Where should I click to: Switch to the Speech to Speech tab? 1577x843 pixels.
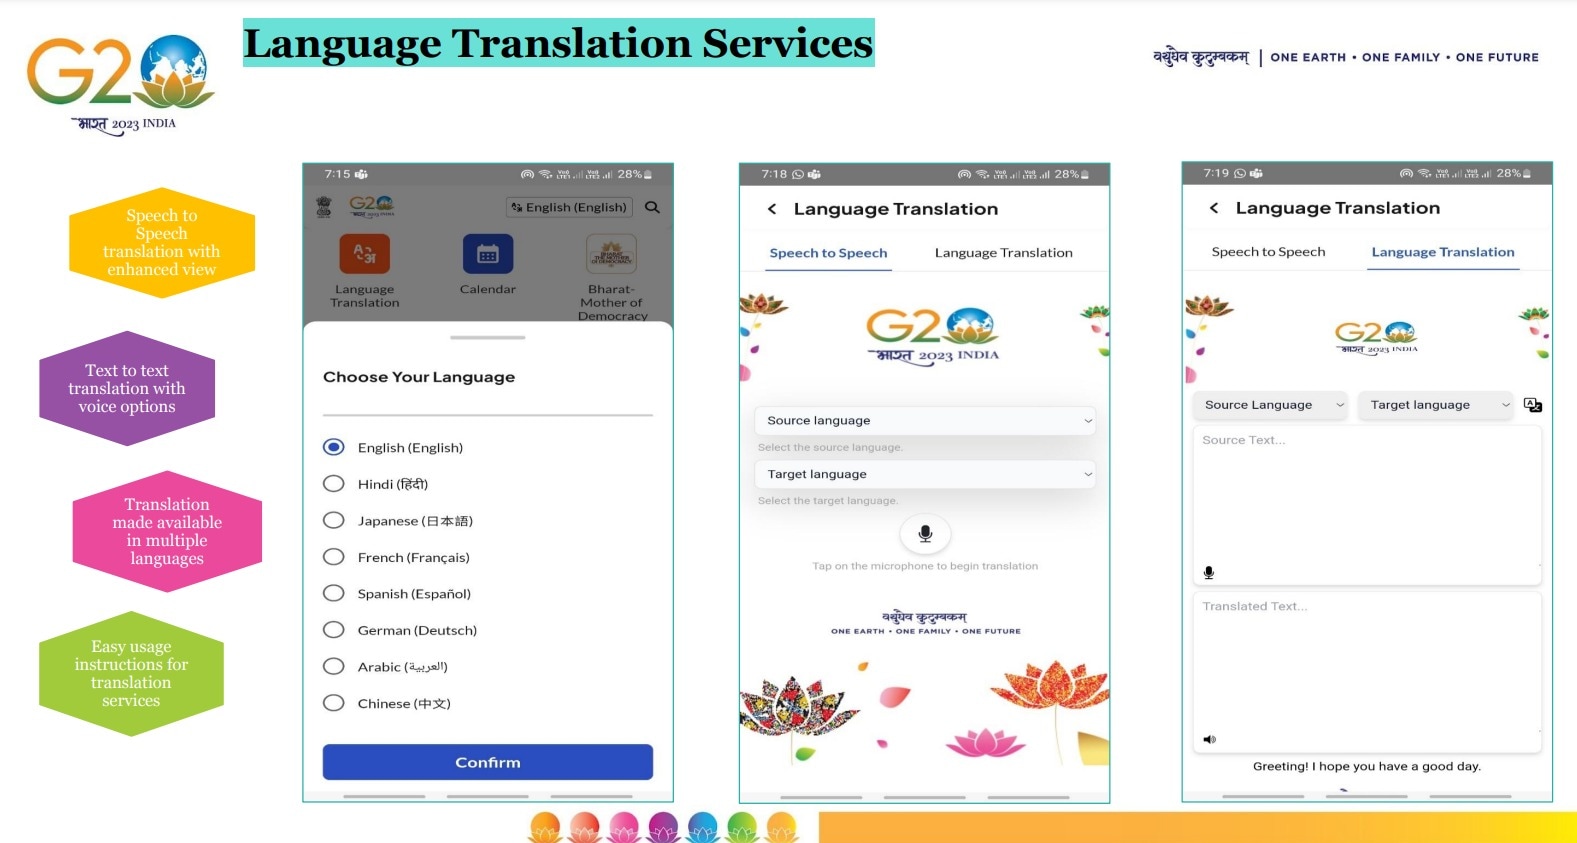click(1268, 252)
